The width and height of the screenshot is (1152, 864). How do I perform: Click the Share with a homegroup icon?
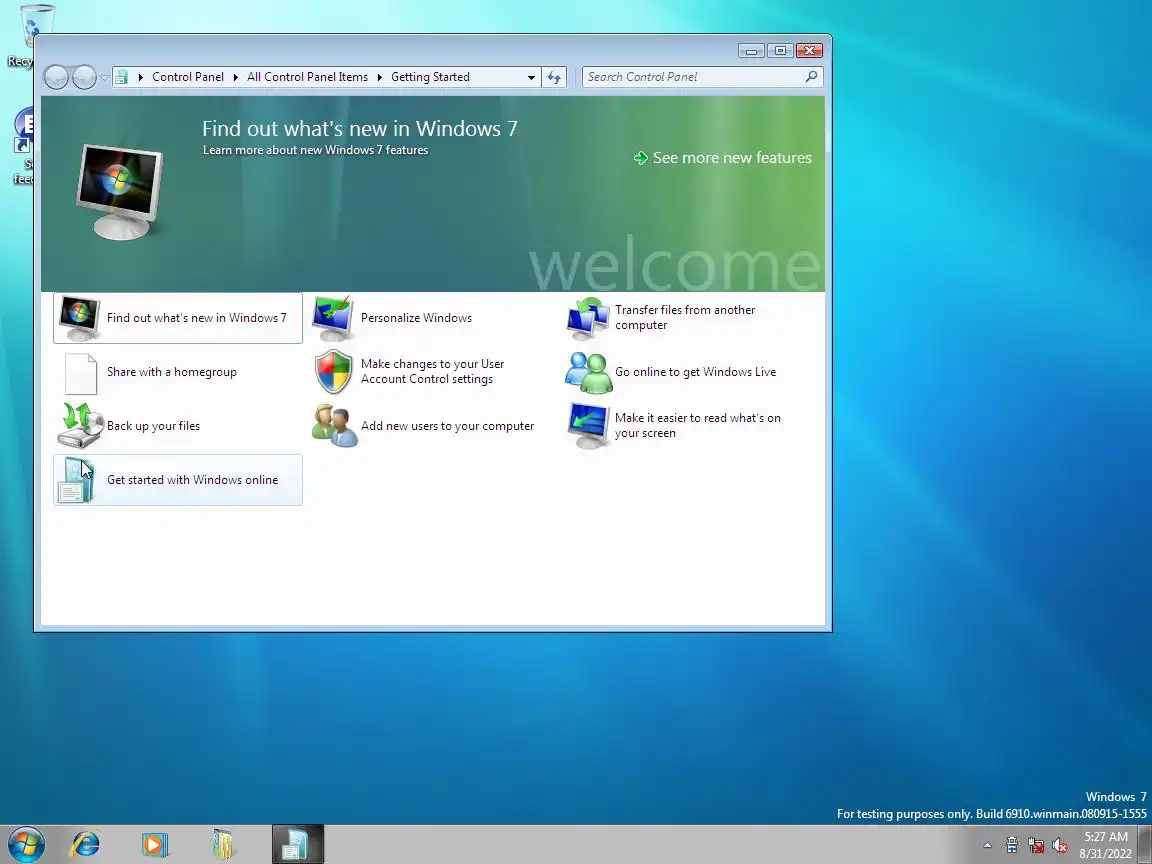point(81,373)
